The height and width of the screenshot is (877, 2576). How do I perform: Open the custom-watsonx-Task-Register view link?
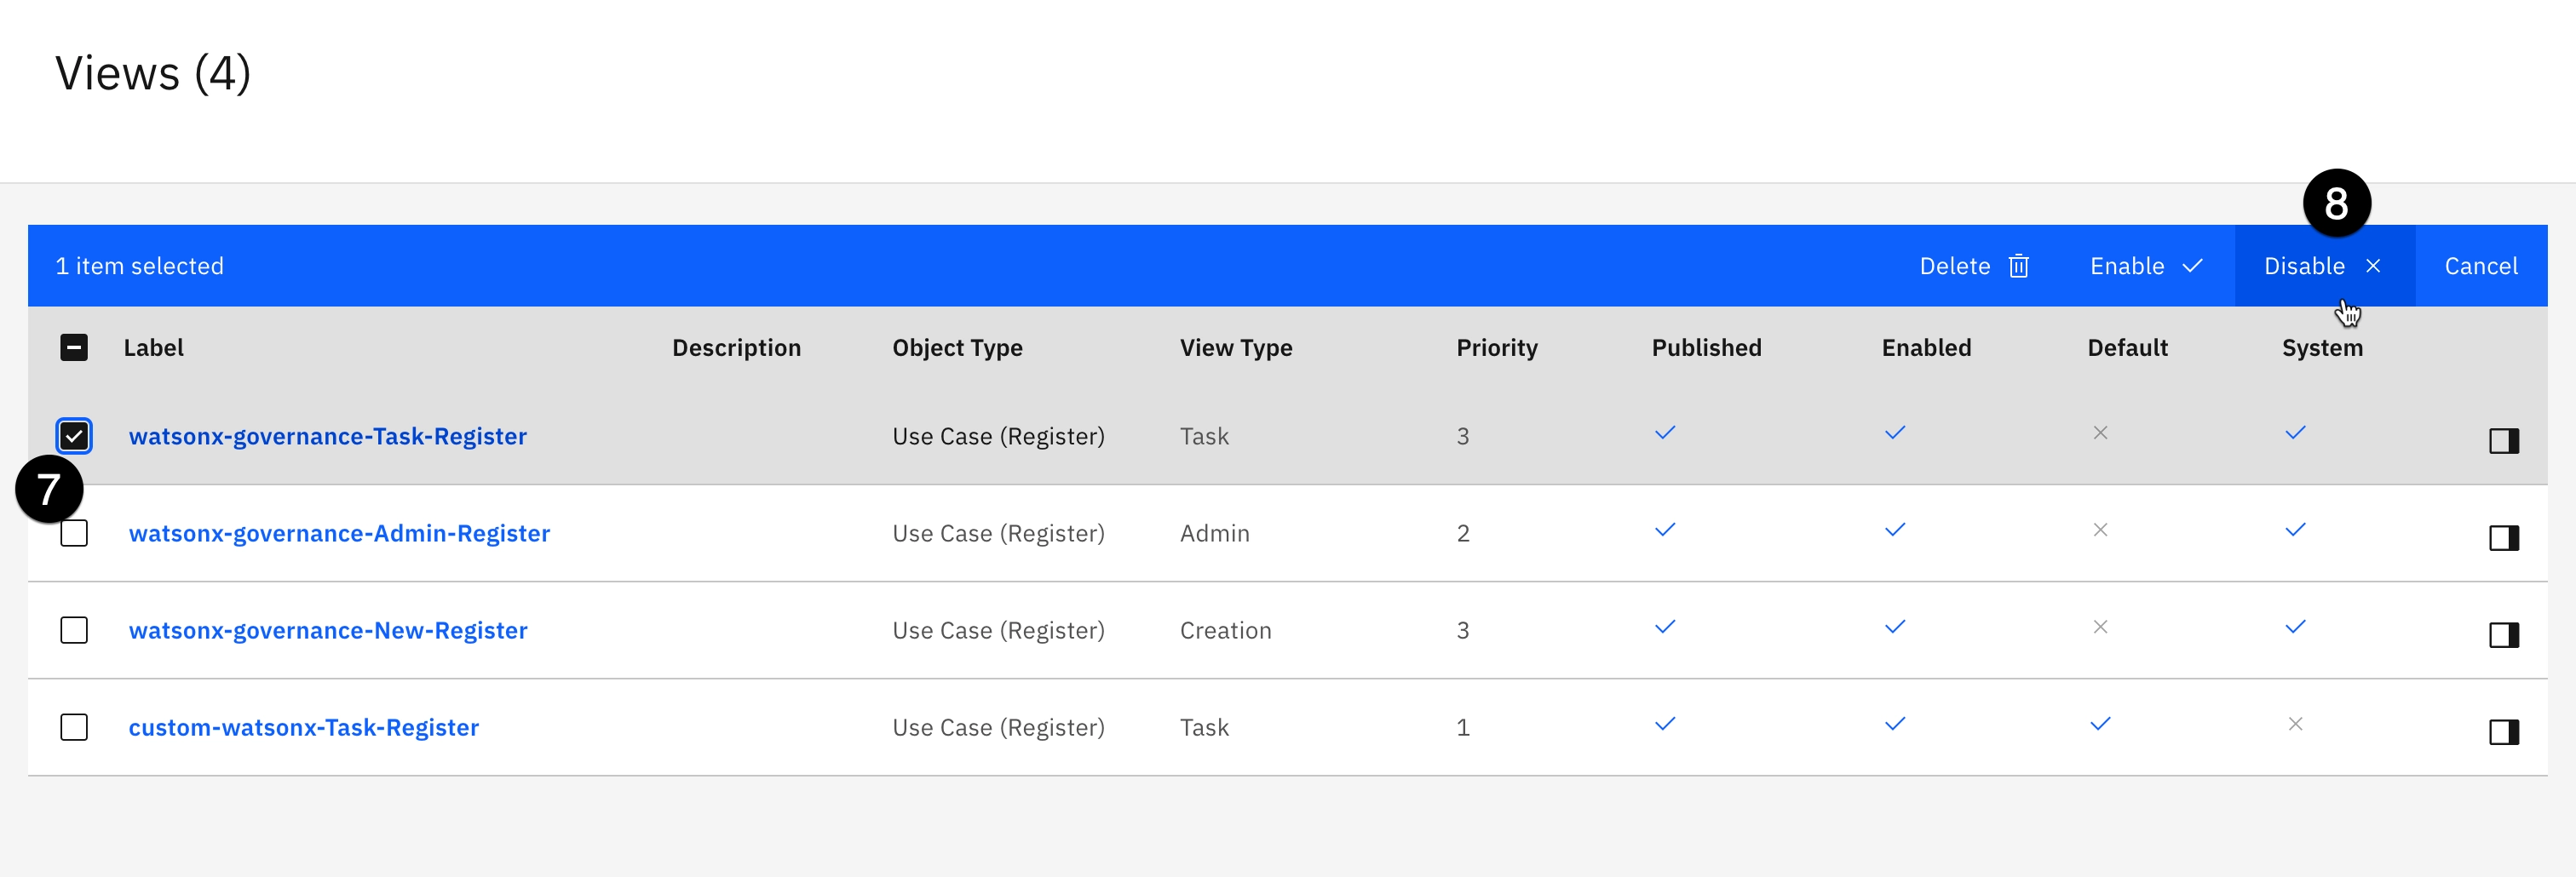303,727
